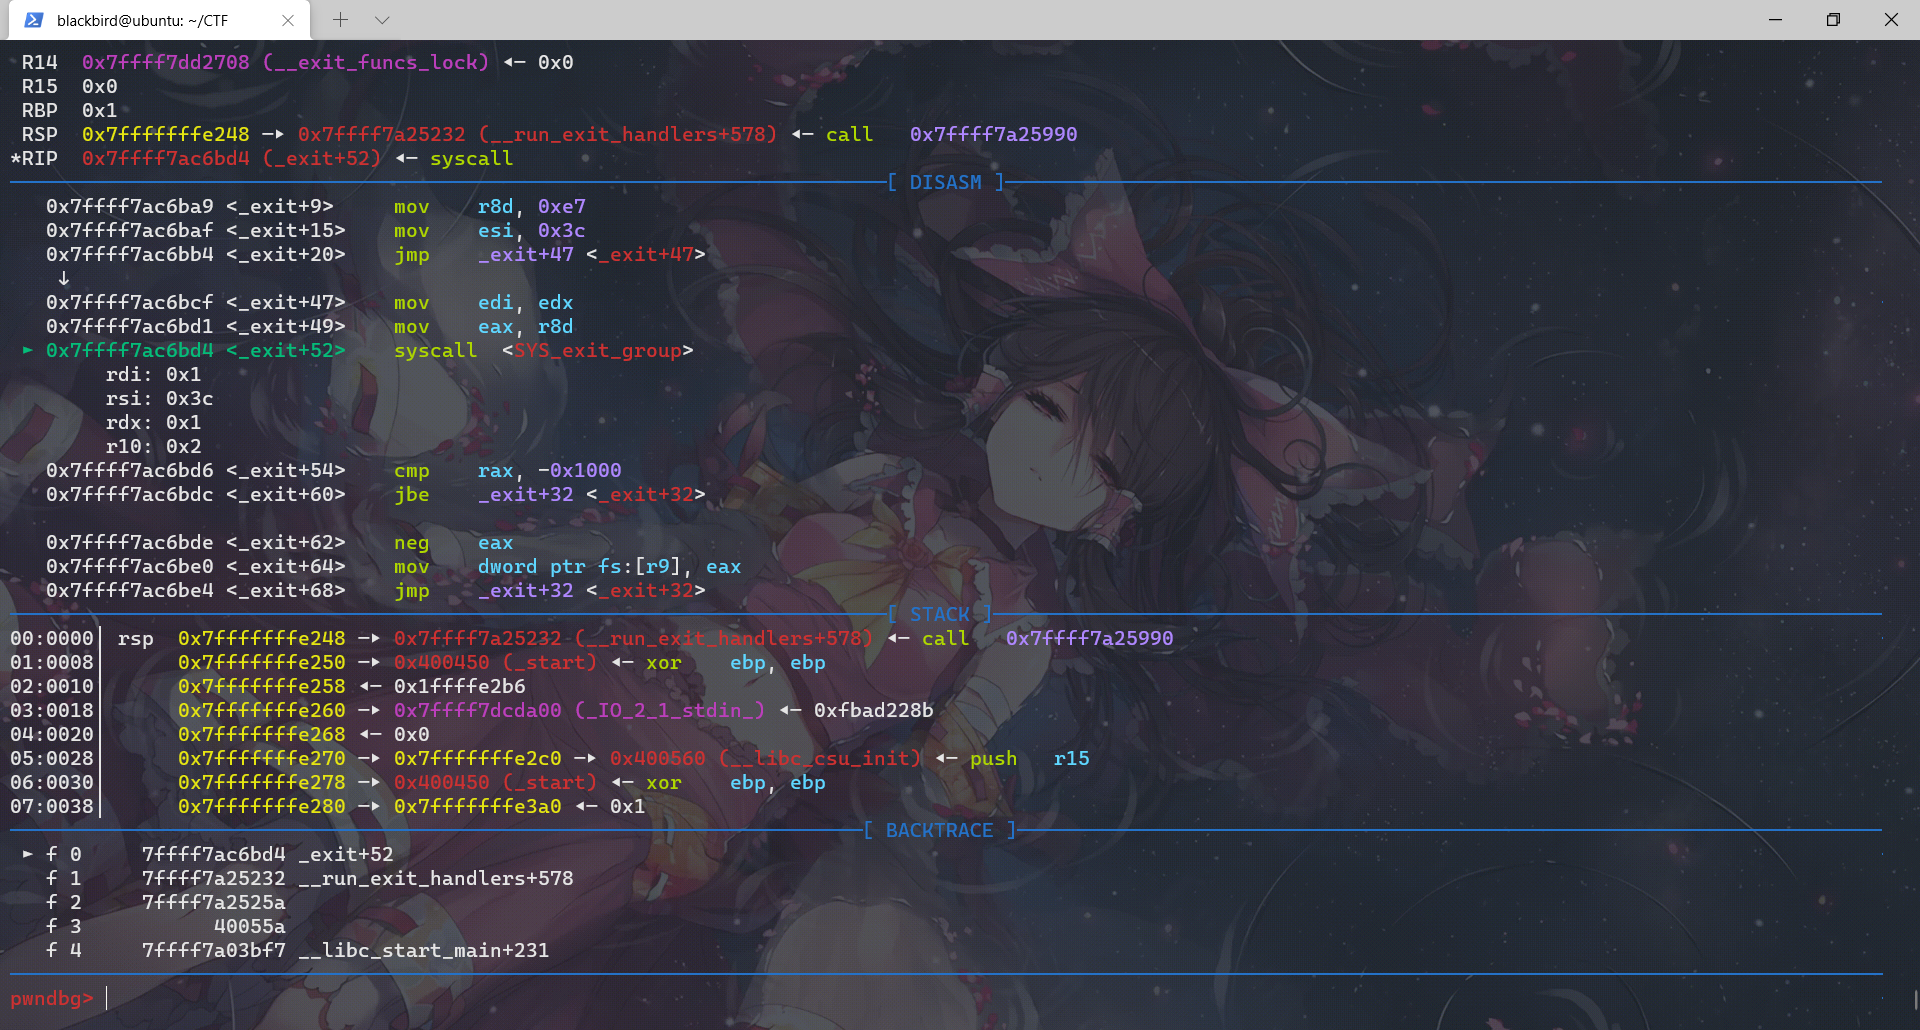The image size is (1920, 1030).
Task: Click the call target 0x7ffff7a25990 in registers
Action: 994,134
